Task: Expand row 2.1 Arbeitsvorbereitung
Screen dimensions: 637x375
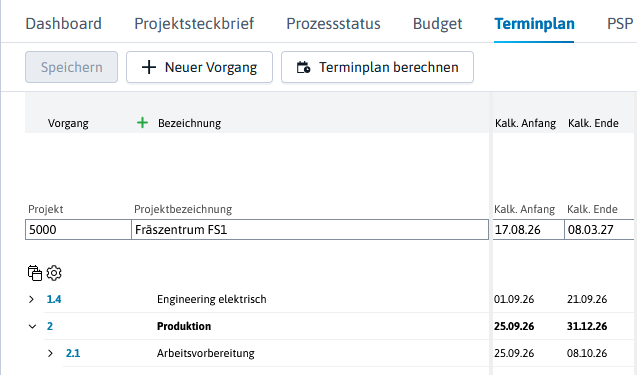Action: [x=50, y=353]
